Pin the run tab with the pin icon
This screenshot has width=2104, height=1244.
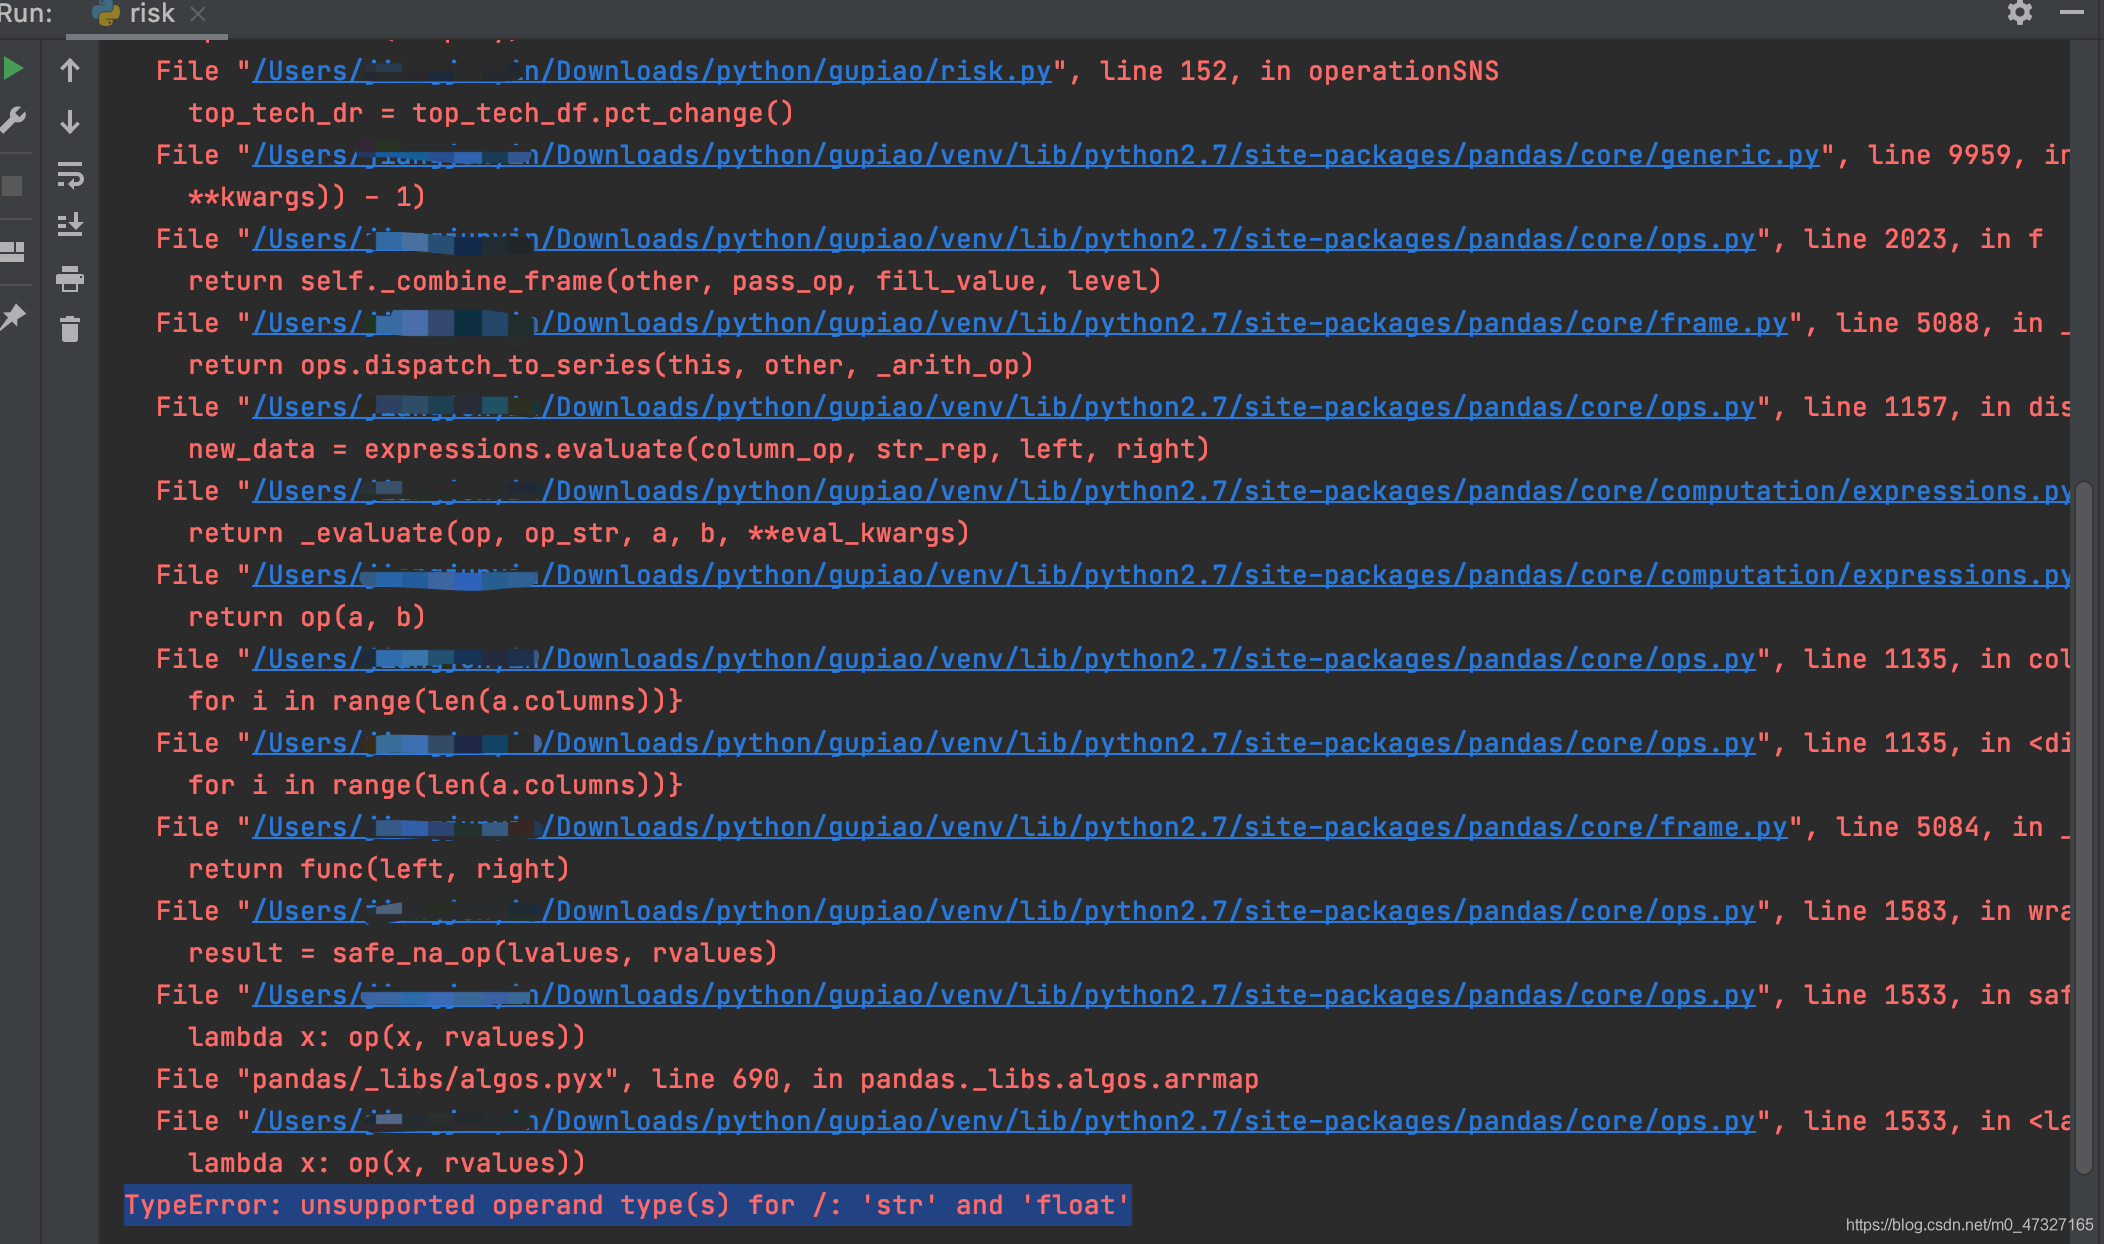(13, 317)
